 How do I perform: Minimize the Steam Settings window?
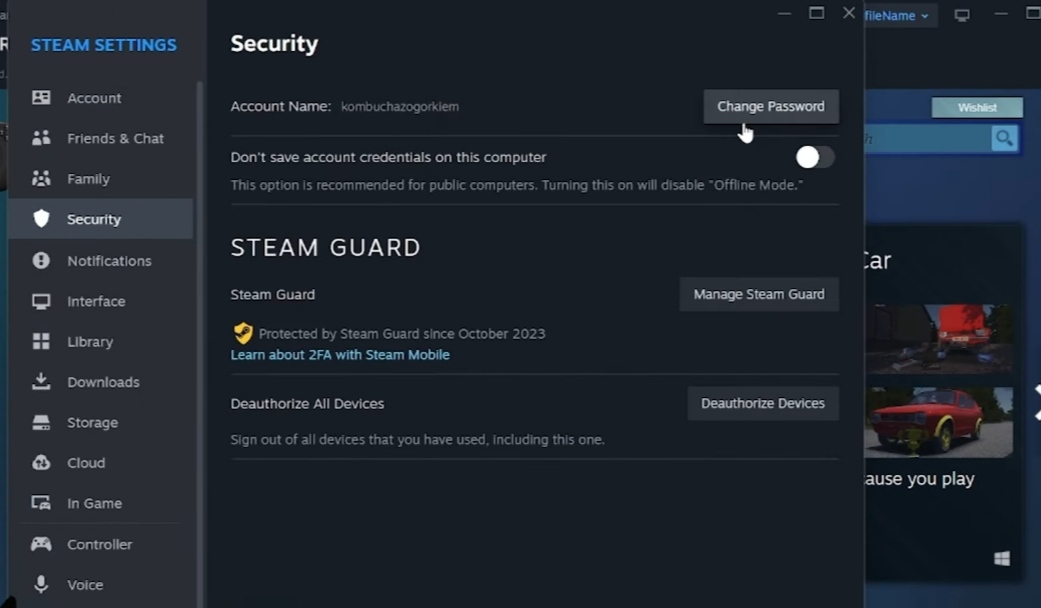[784, 13]
